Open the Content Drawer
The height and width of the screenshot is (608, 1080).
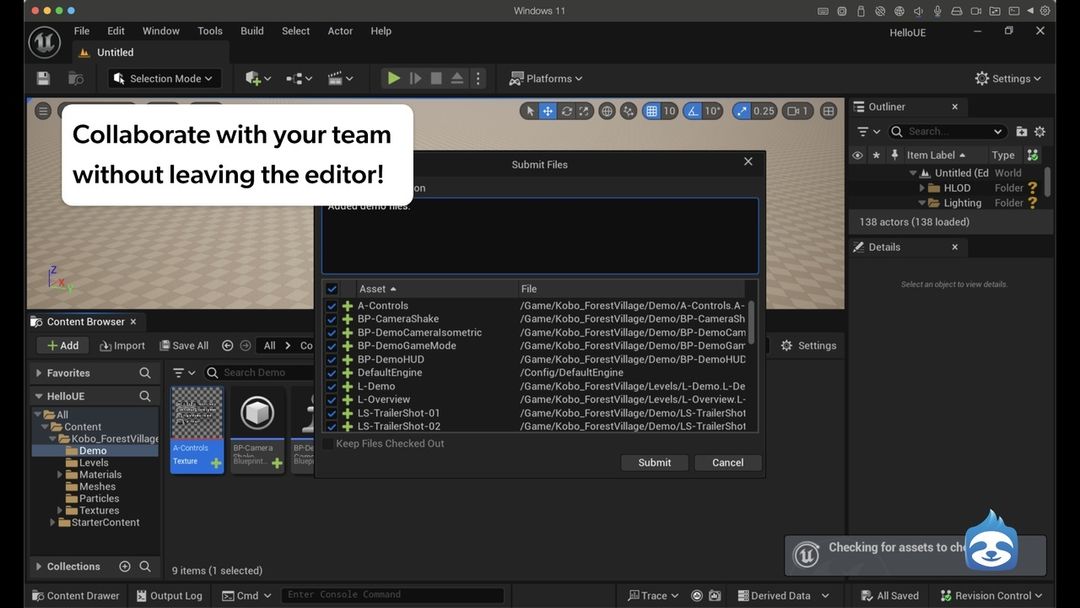76,596
